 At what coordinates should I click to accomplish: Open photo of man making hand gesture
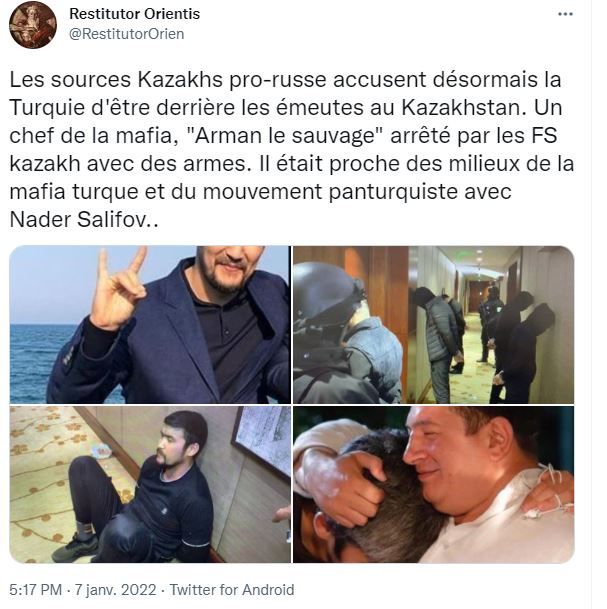pyautogui.click(x=150, y=325)
